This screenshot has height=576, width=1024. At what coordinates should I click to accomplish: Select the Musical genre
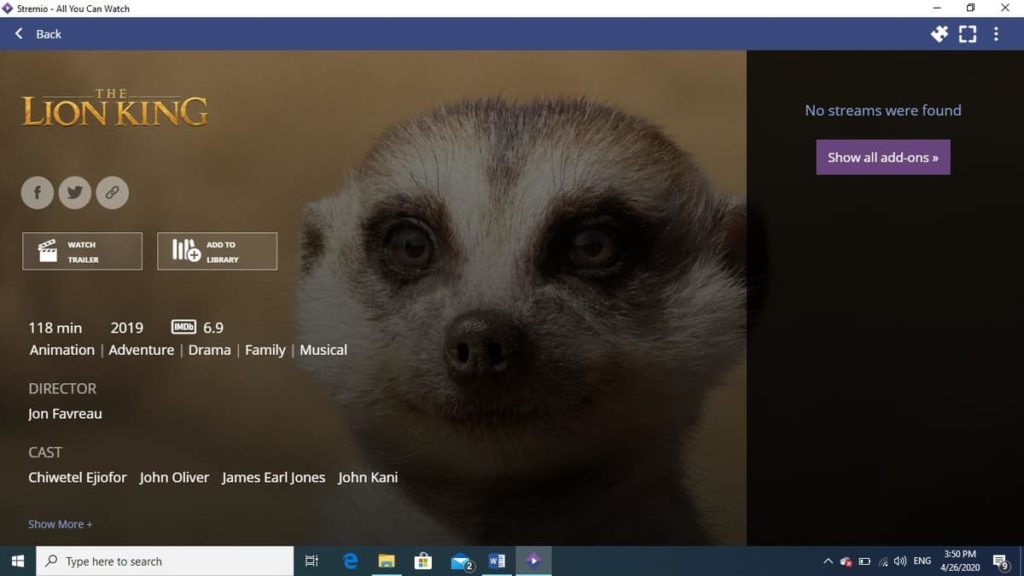pos(323,350)
